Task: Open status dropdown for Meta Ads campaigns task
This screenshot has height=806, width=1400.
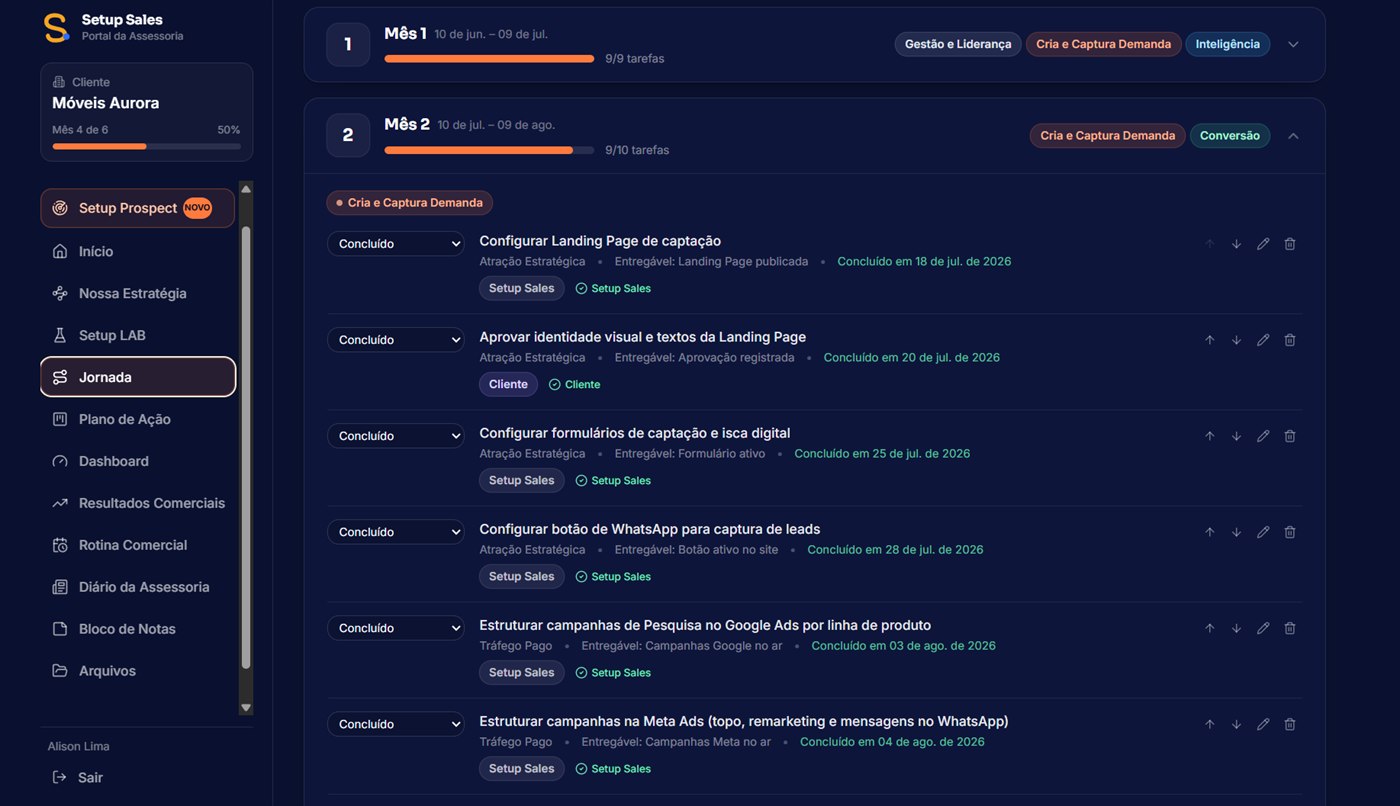Action: tap(396, 724)
